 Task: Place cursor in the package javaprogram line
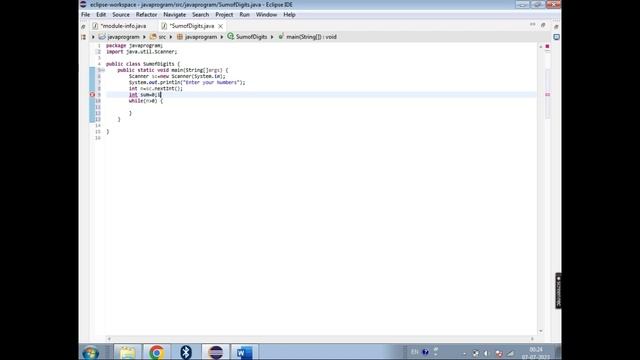(134, 46)
